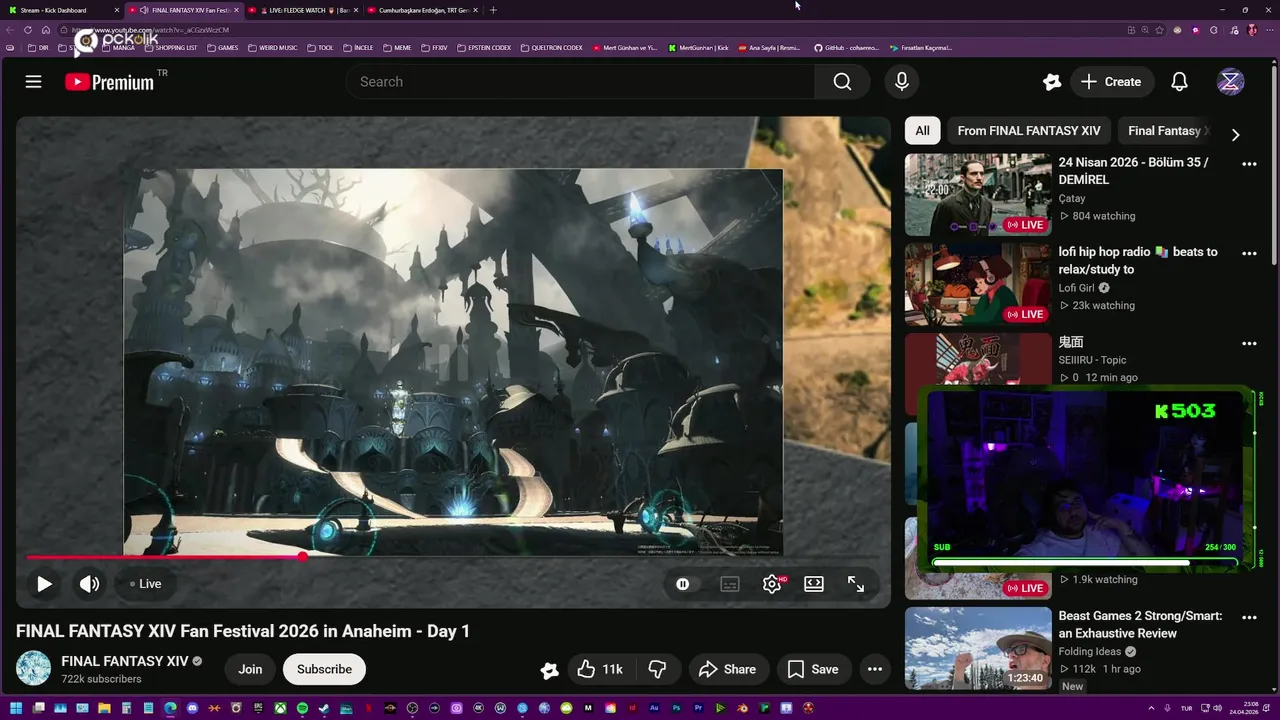Click the Beast Games 2 Strong/Smart title

click(1140, 625)
